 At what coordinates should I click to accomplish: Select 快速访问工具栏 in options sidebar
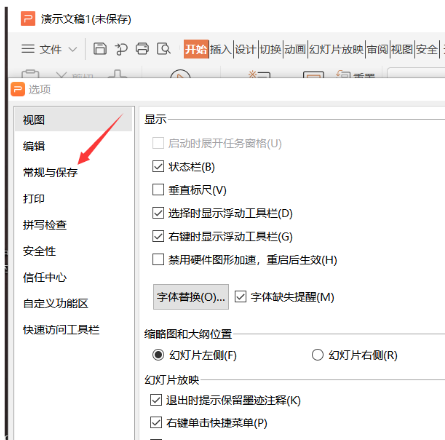pos(74,330)
